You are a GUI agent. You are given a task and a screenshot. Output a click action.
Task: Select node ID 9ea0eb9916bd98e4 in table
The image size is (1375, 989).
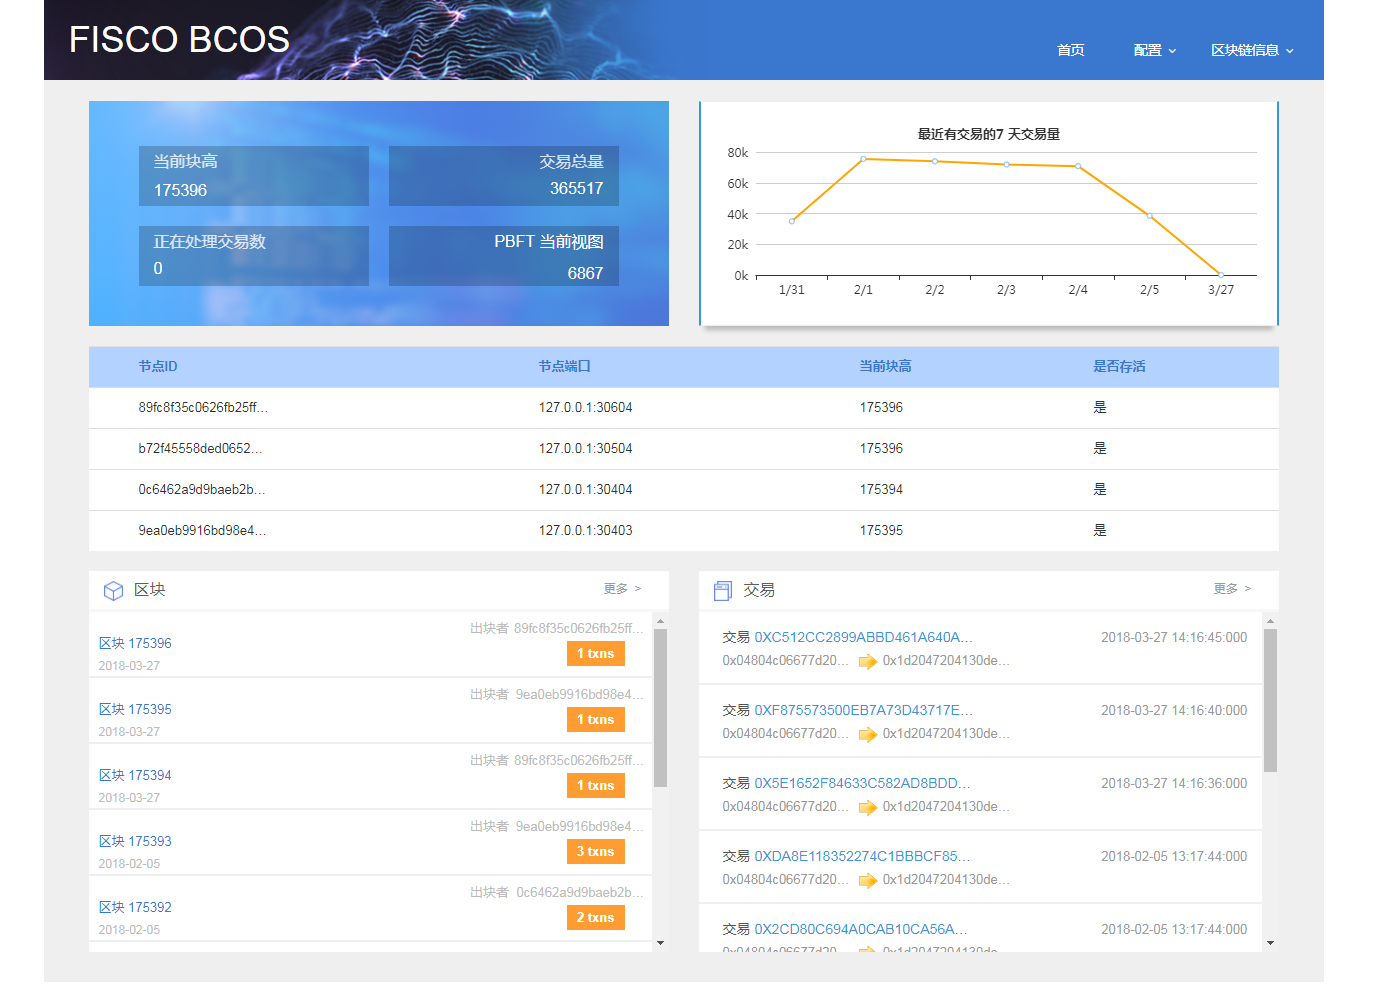(x=202, y=531)
